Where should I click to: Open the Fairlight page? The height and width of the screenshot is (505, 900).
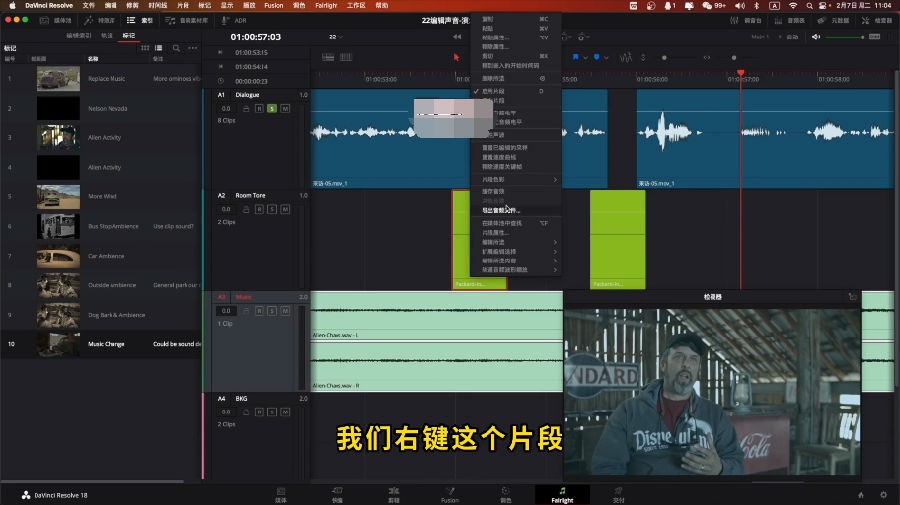coord(562,495)
